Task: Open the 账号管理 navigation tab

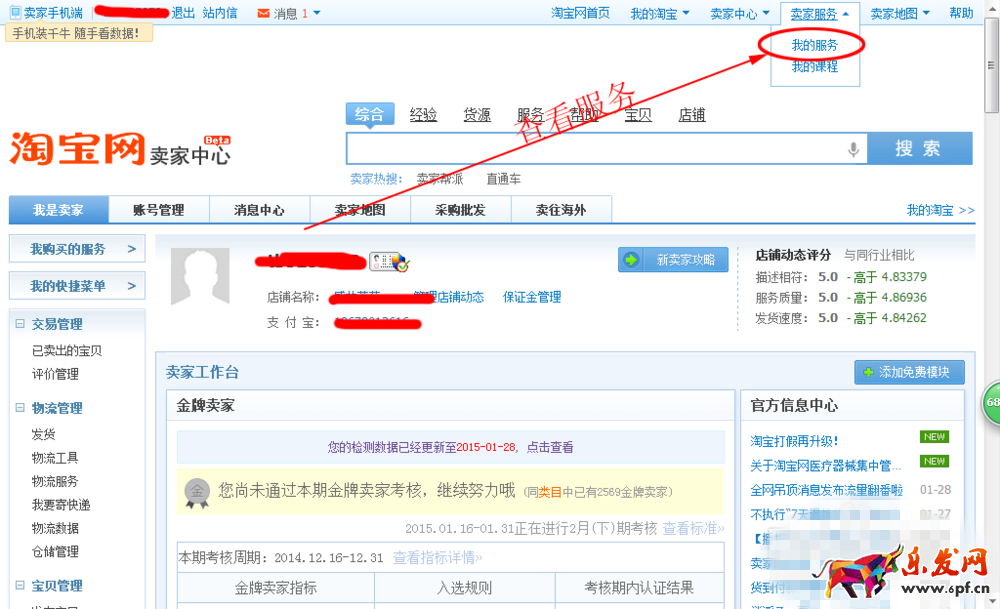Action: tap(159, 210)
